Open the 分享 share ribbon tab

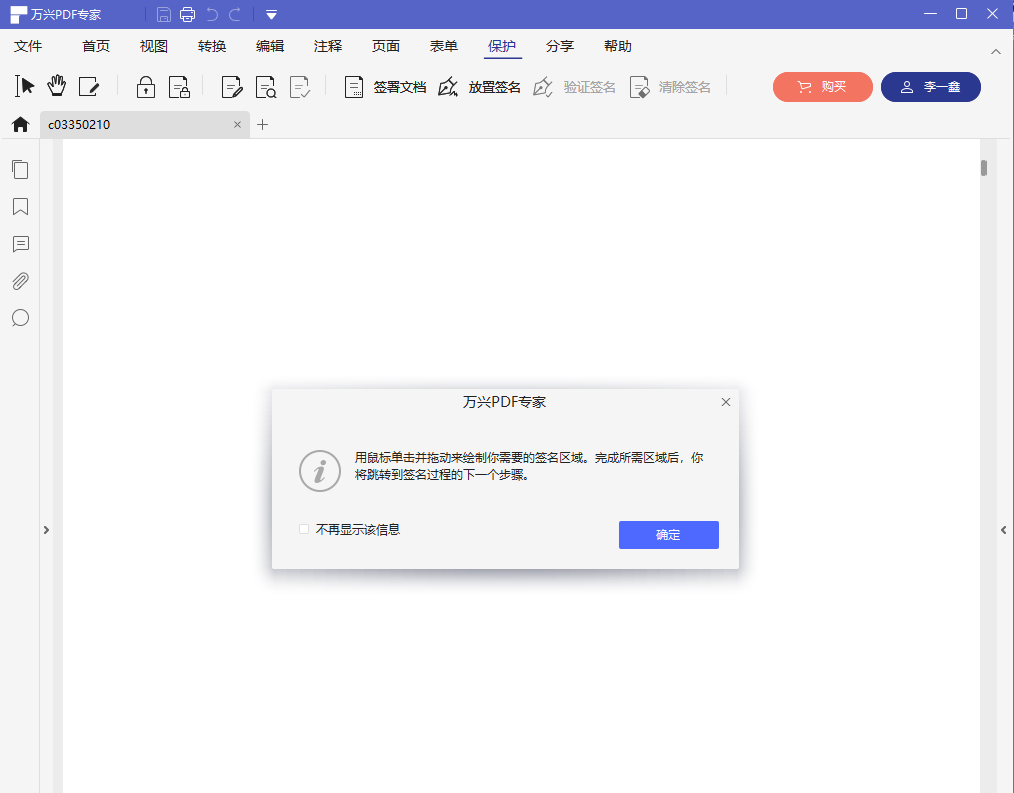[x=560, y=46]
